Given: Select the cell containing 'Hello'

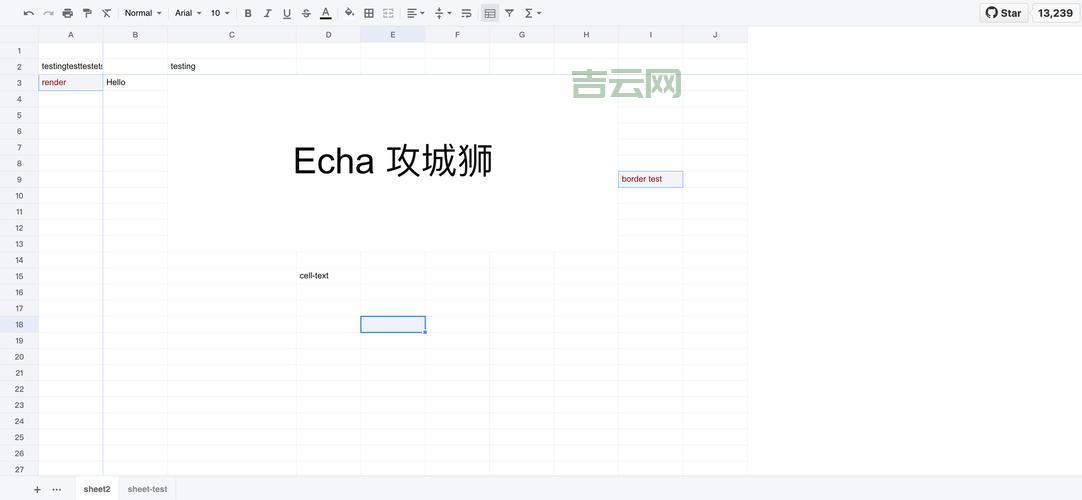Looking at the screenshot, I should click(135, 83).
